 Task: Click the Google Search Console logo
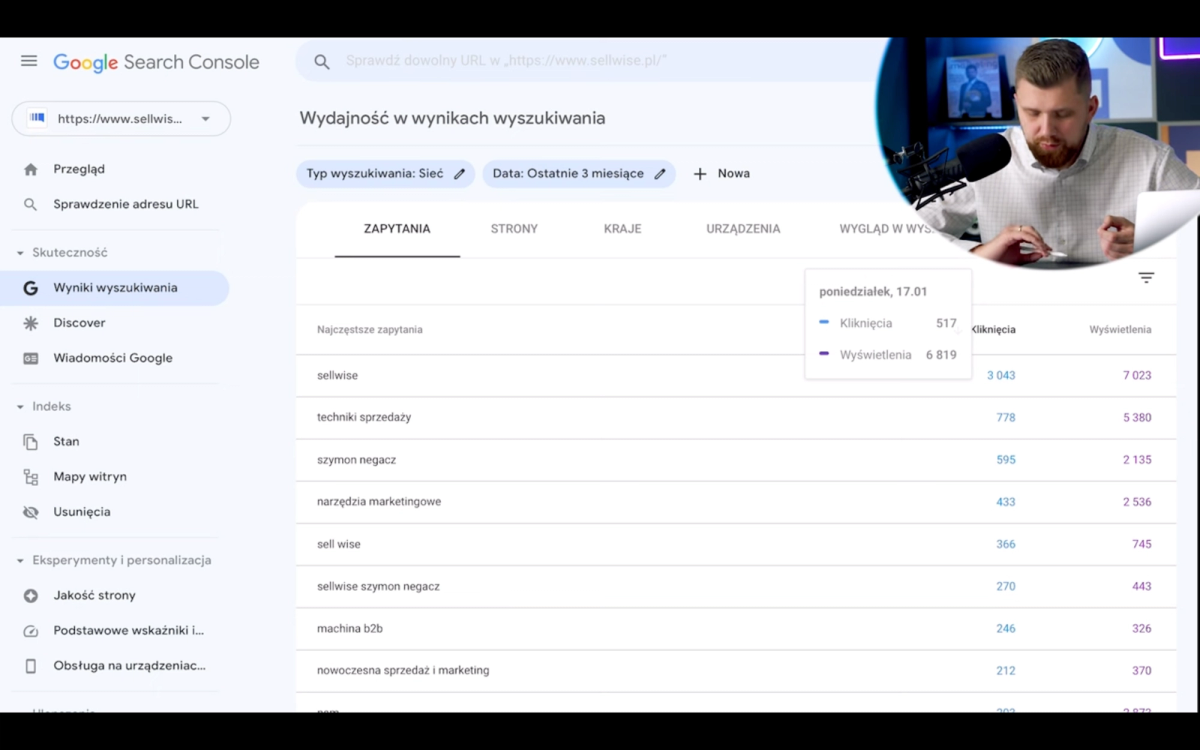tap(156, 62)
